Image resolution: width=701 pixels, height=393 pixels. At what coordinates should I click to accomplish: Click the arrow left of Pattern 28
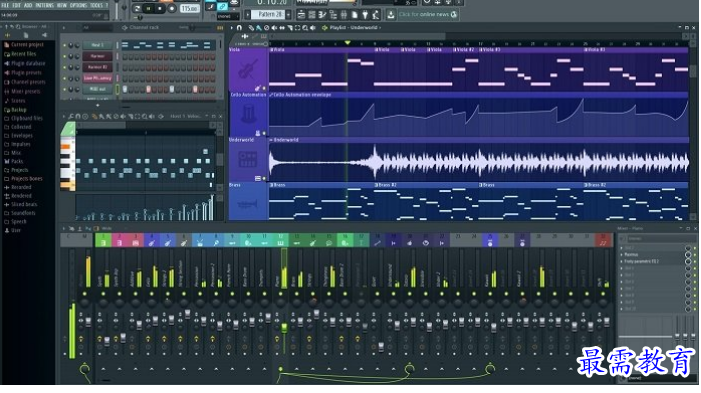coord(248,15)
